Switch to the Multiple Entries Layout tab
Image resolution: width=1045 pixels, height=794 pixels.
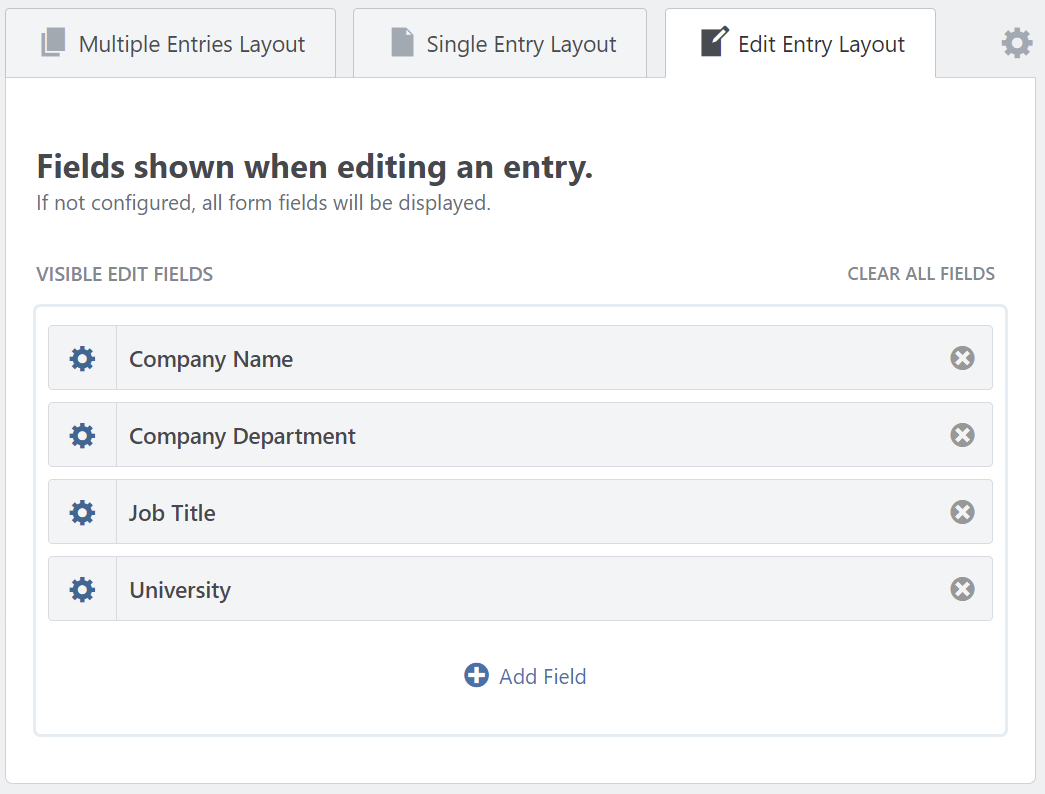coord(191,45)
